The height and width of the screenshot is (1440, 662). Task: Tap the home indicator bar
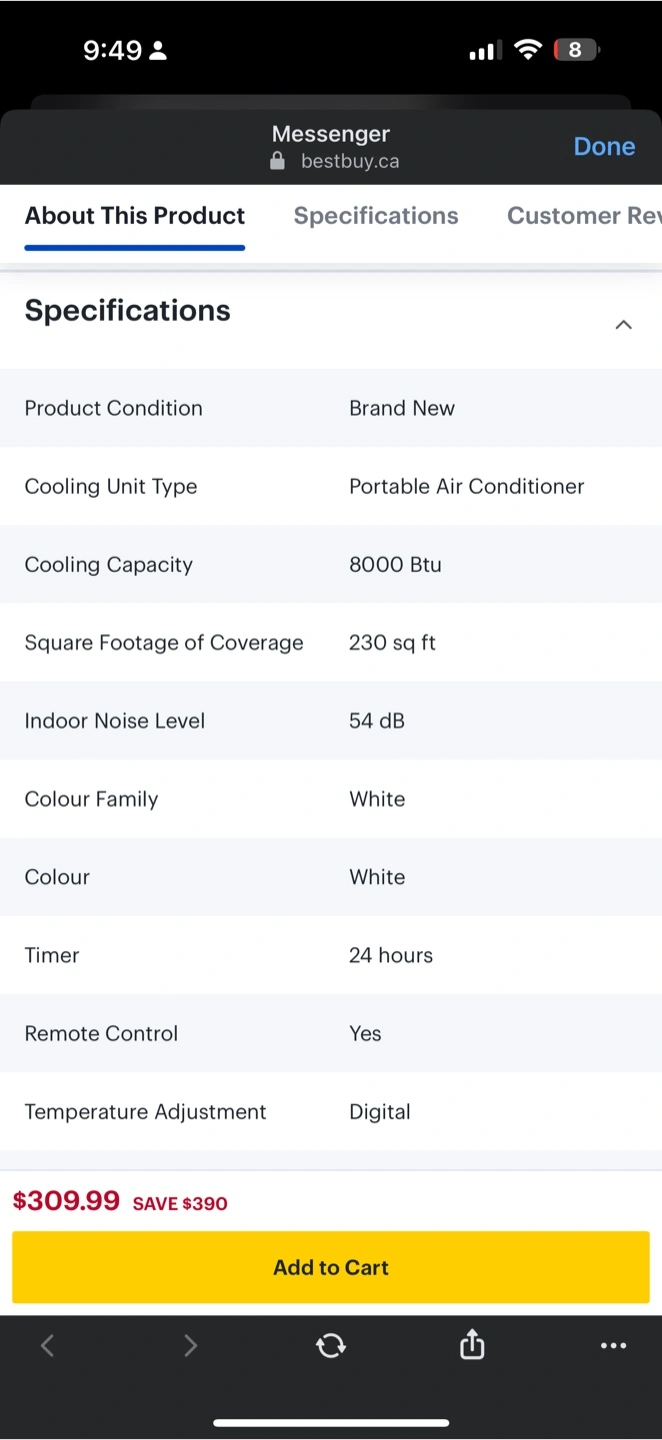click(x=331, y=1422)
